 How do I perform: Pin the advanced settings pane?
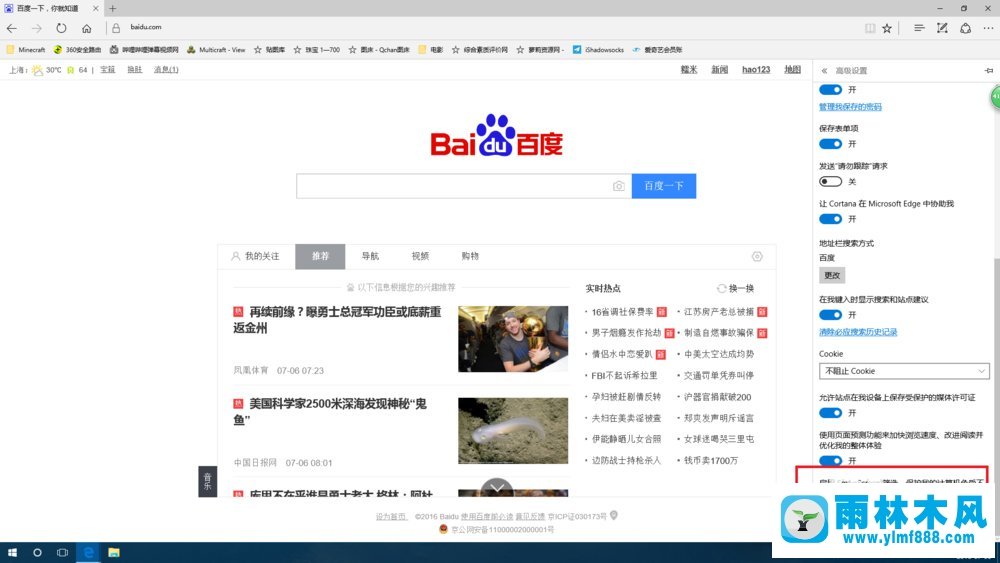(989, 71)
